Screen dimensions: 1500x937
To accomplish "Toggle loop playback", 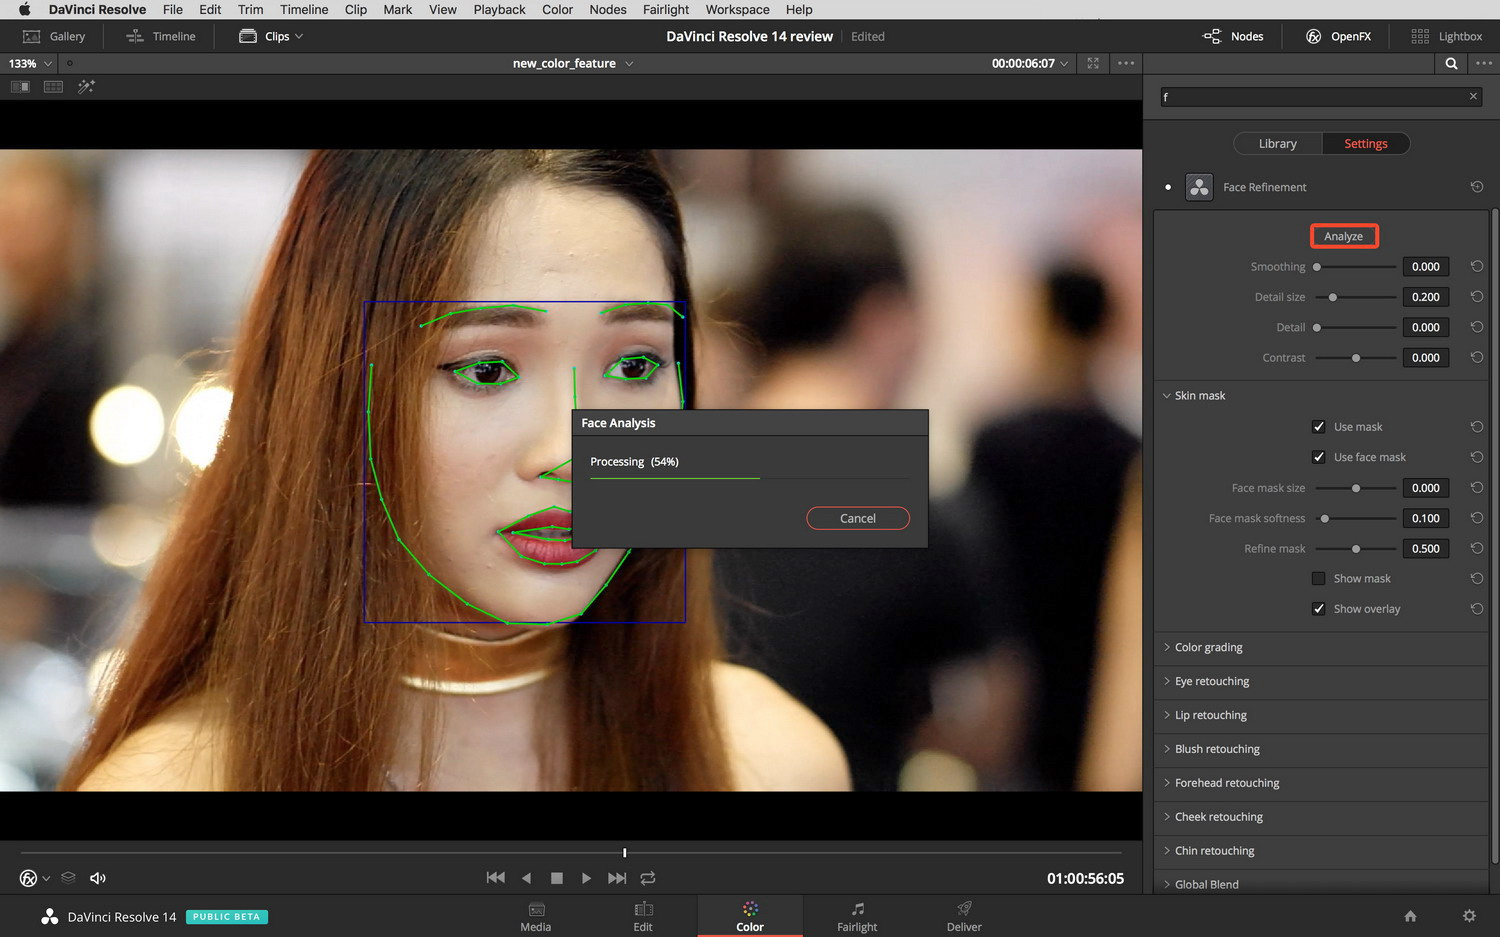I will 648,878.
